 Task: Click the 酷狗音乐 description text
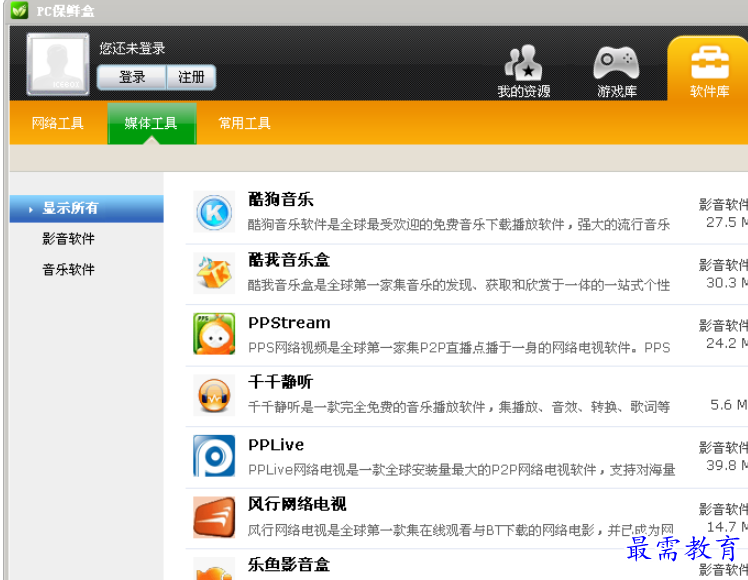pos(459,225)
